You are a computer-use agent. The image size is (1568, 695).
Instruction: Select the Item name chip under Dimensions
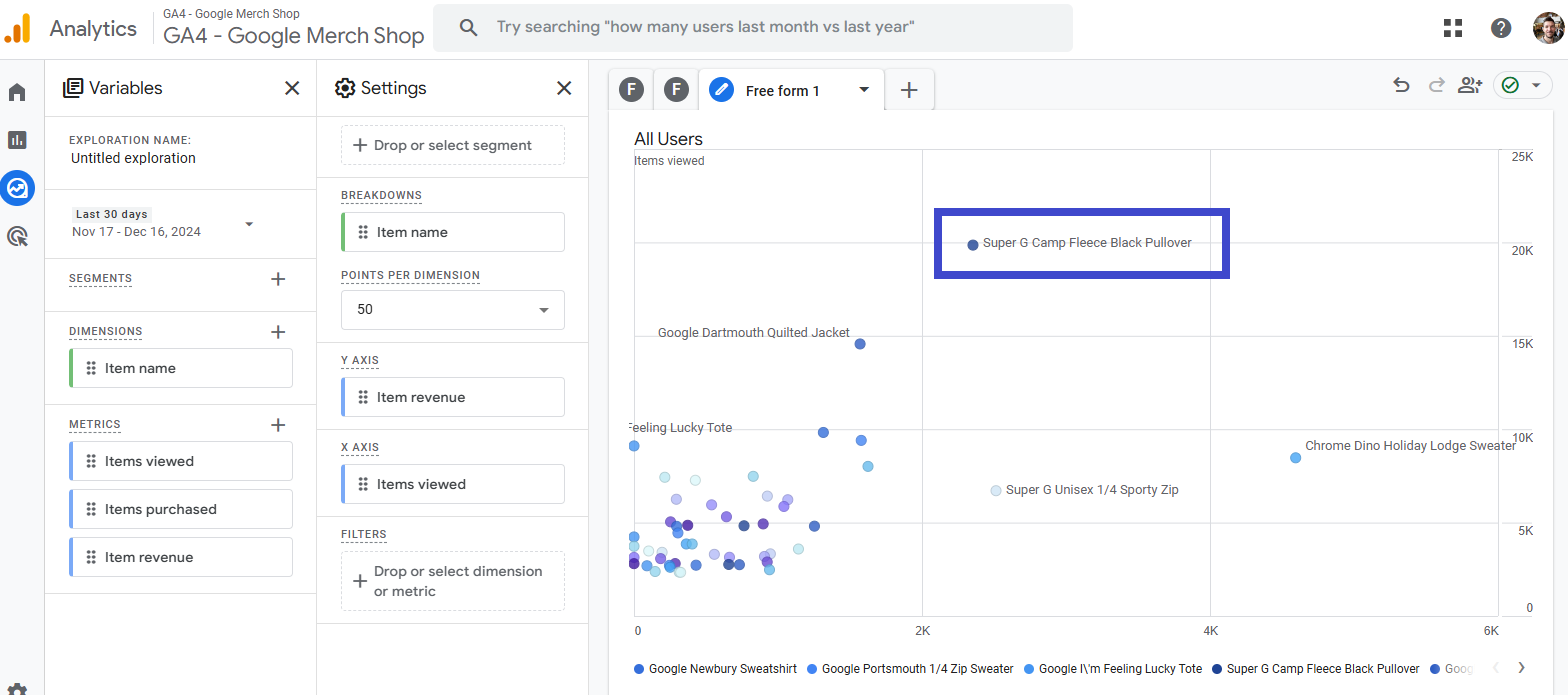point(181,368)
